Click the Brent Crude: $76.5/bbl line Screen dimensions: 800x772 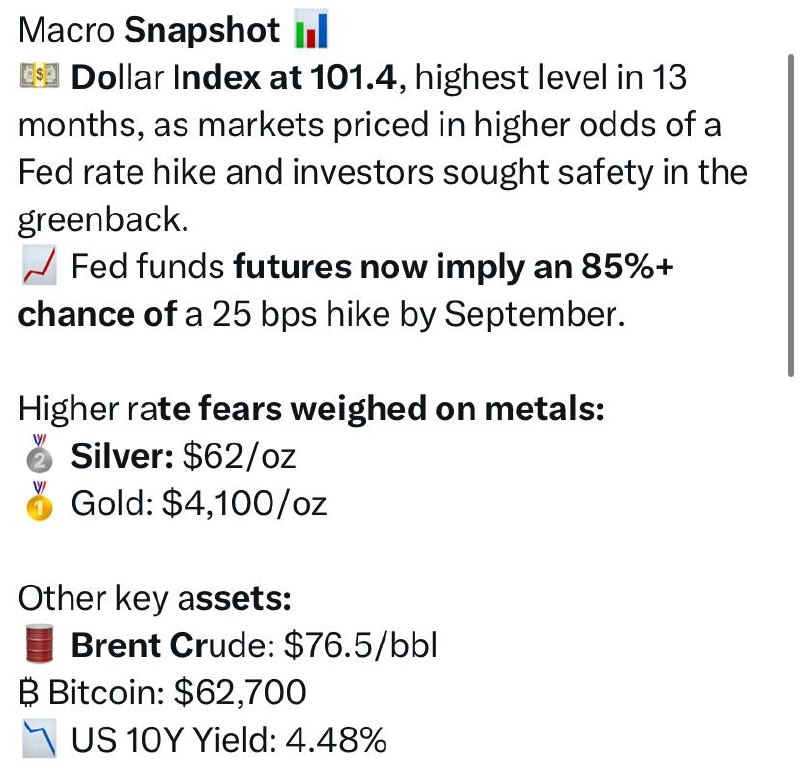(x=254, y=645)
